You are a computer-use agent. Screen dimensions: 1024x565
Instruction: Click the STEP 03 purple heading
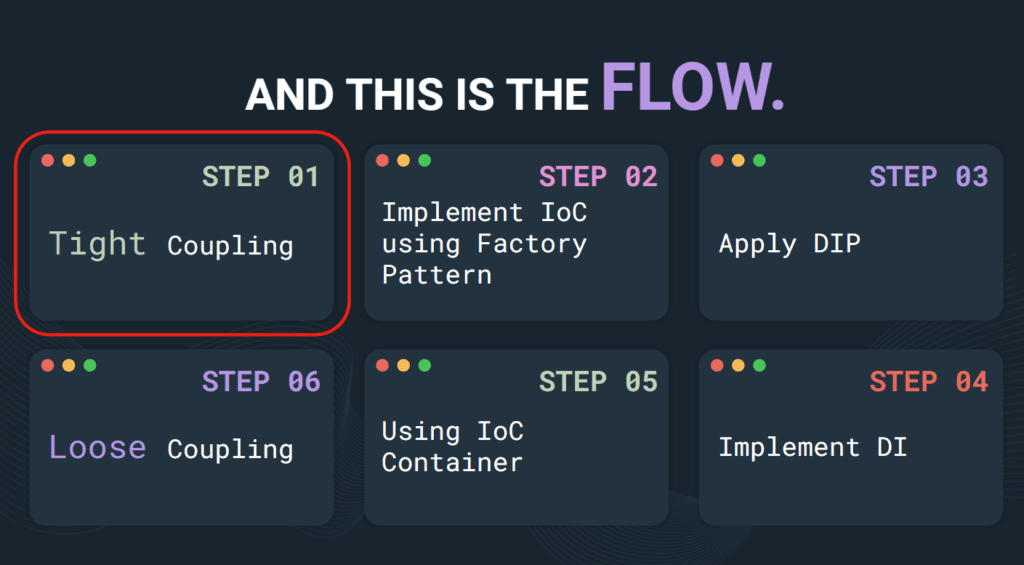[929, 177]
